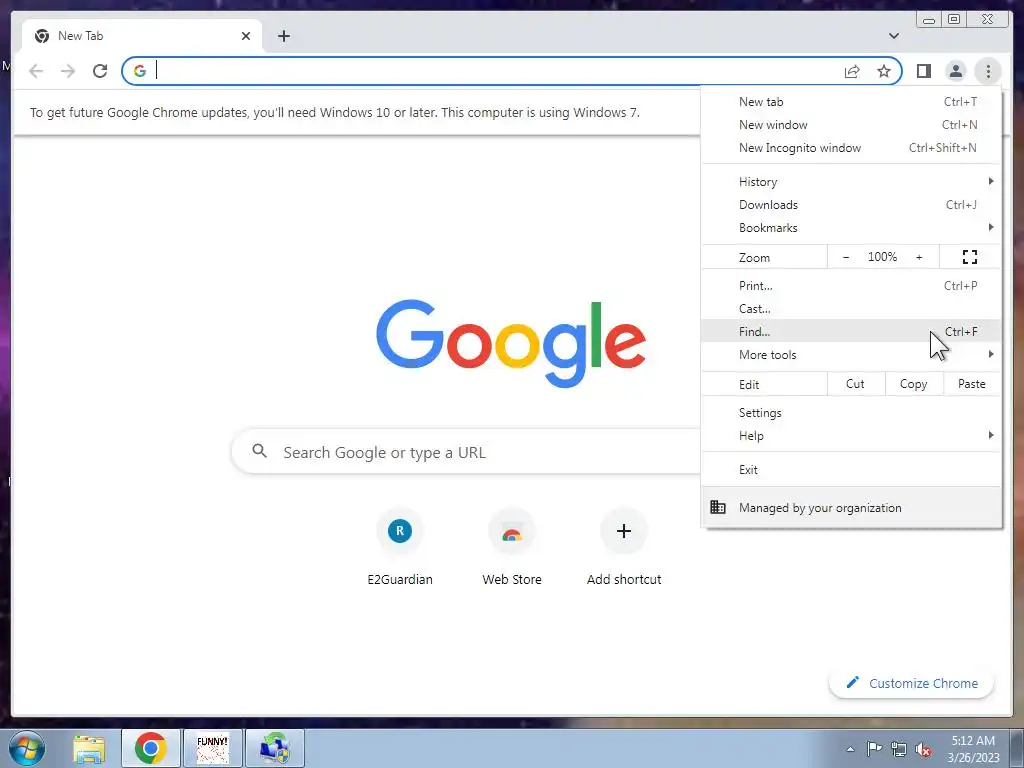Image resolution: width=1024 pixels, height=768 pixels.
Task: Decrease zoom with the minus button
Action: click(x=846, y=257)
